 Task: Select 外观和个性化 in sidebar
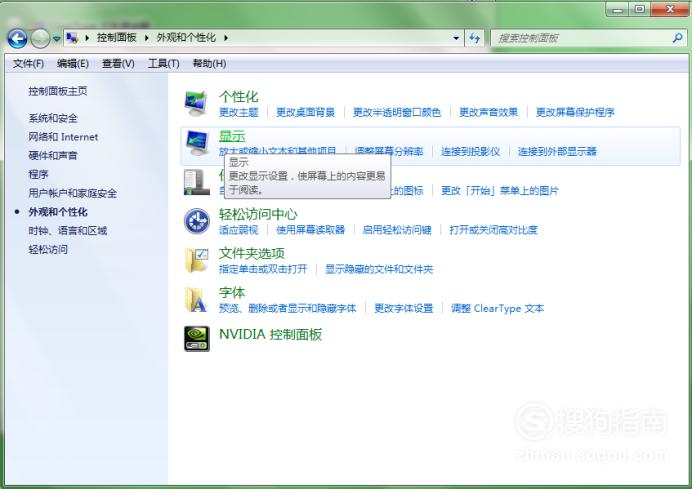pyautogui.click(x=58, y=212)
